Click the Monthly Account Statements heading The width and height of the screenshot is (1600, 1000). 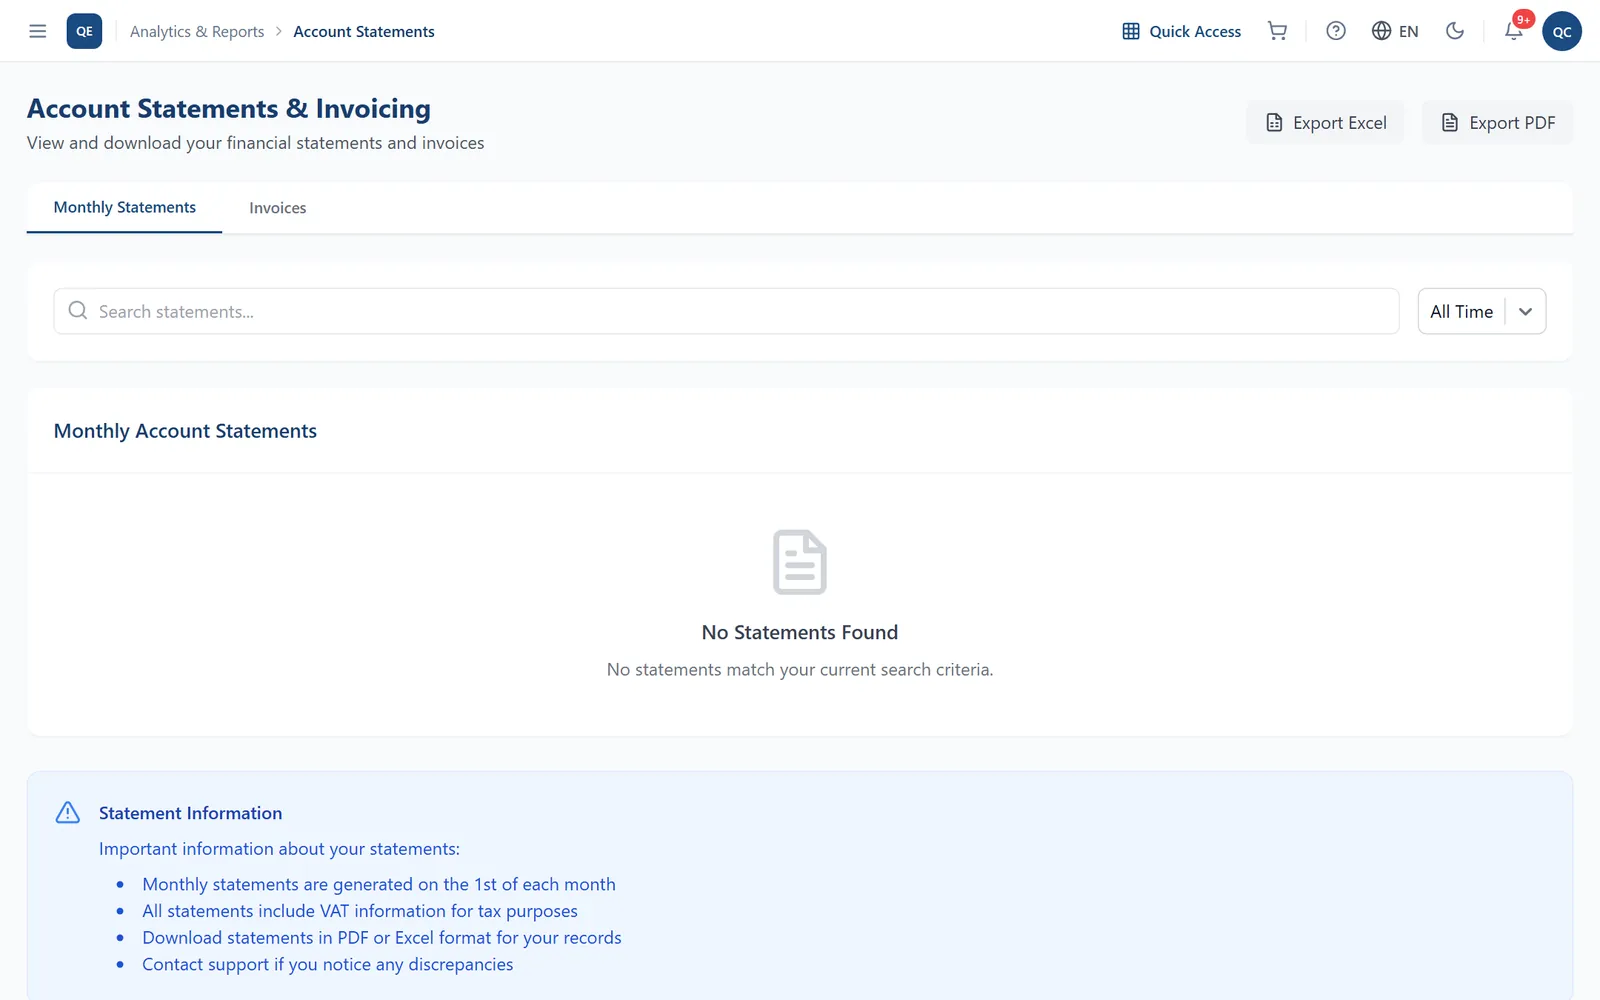185,431
